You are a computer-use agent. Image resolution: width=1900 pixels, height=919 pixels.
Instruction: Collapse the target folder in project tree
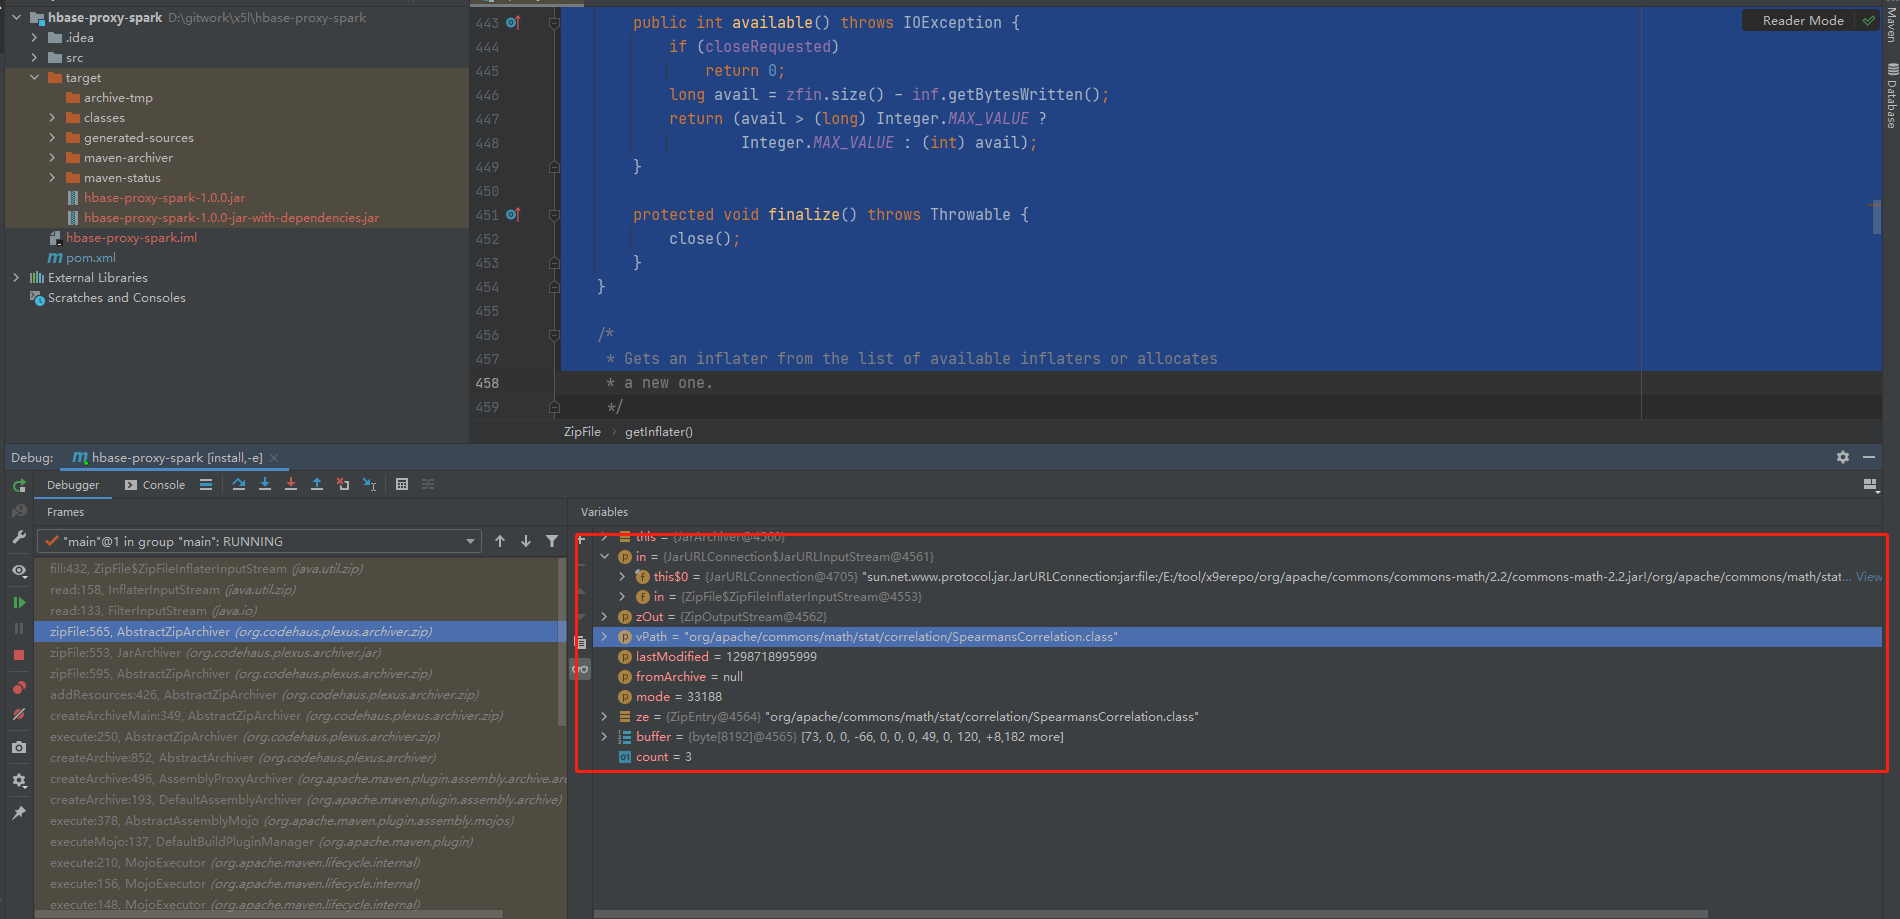pyautogui.click(x=34, y=77)
